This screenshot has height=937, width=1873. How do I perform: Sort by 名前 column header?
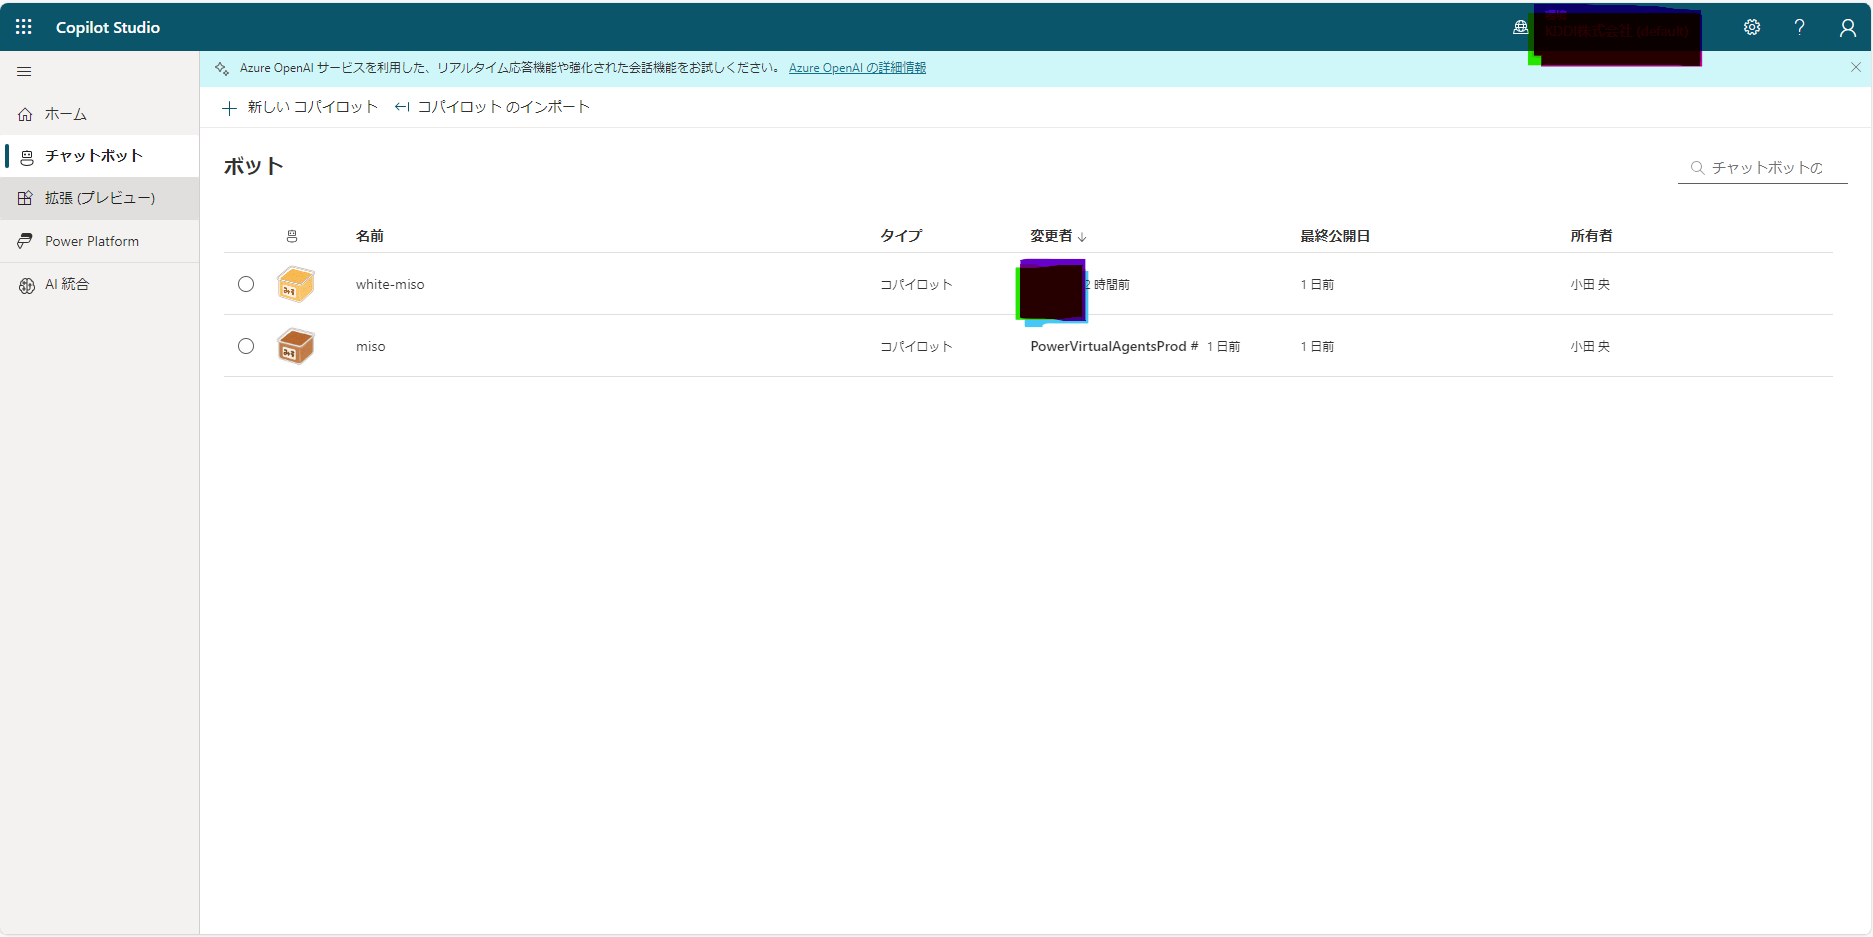pyautogui.click(x=370, y=236)
